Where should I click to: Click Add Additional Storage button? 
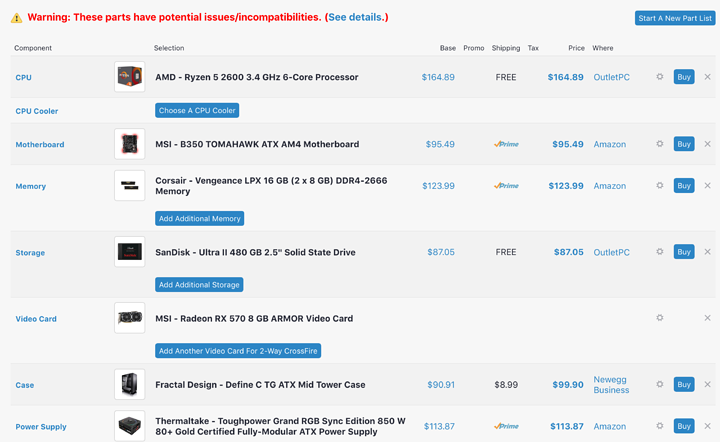pos(199,284)
